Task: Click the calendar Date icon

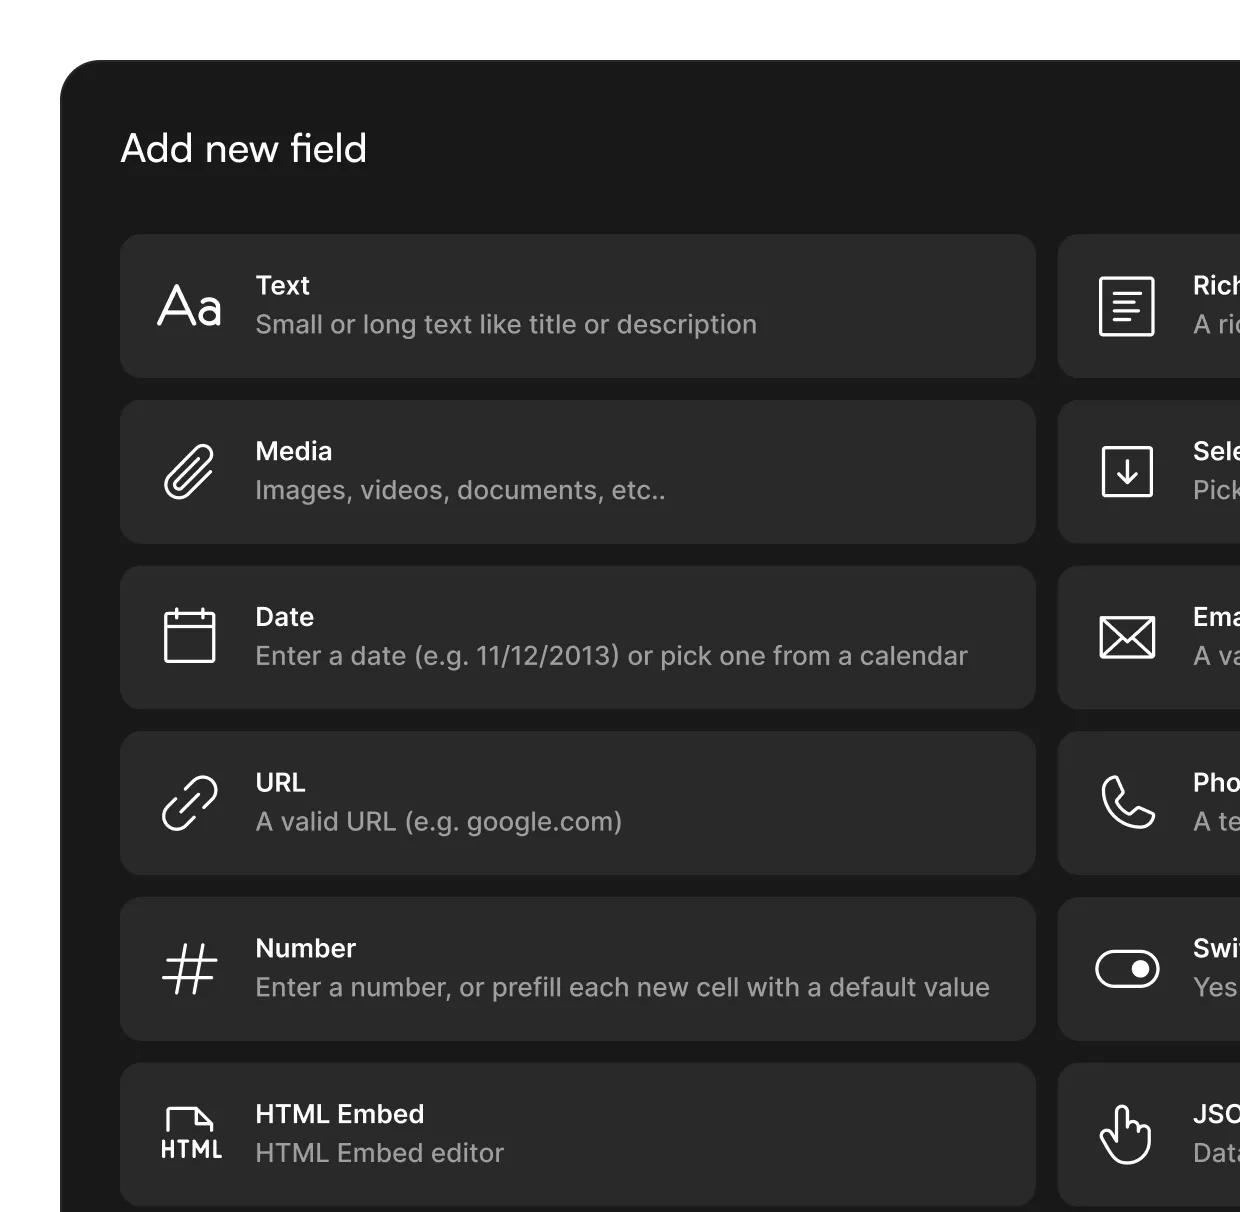Action: (x=189, y=636)
